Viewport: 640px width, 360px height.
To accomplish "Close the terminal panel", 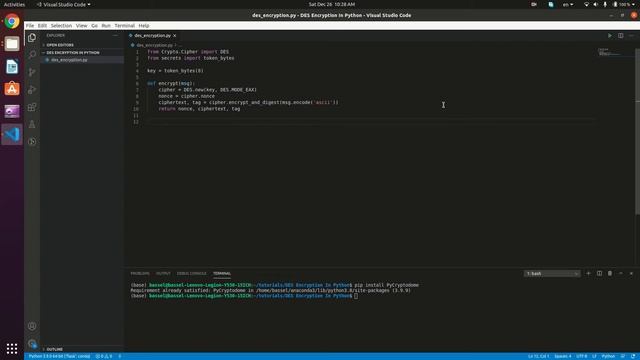I will [x=631, y=273].
